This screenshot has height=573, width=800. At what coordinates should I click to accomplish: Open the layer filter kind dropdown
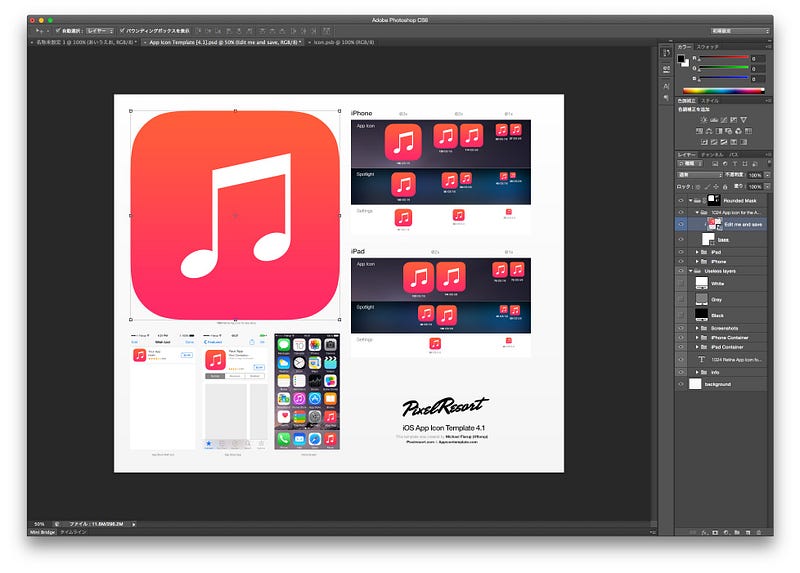click(x=690, y=164)
